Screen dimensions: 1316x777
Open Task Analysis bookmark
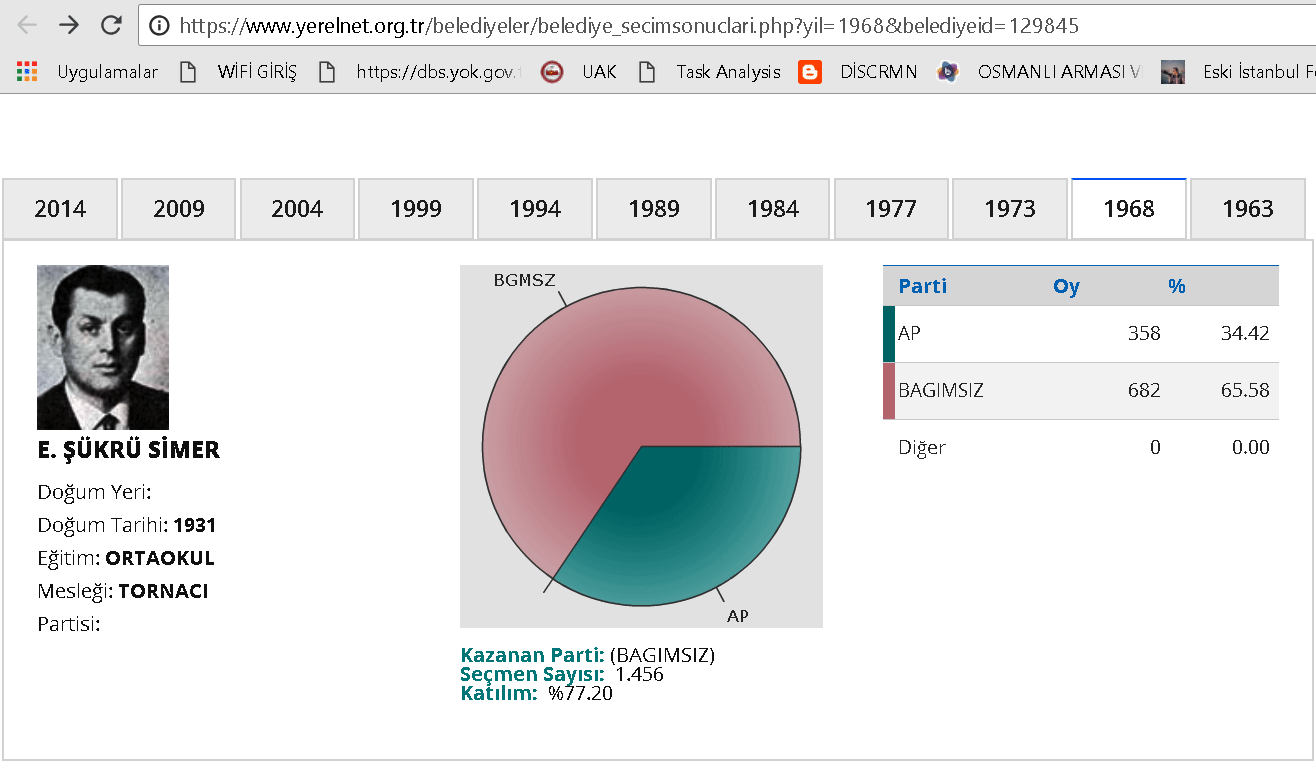(x=710, y=72)
